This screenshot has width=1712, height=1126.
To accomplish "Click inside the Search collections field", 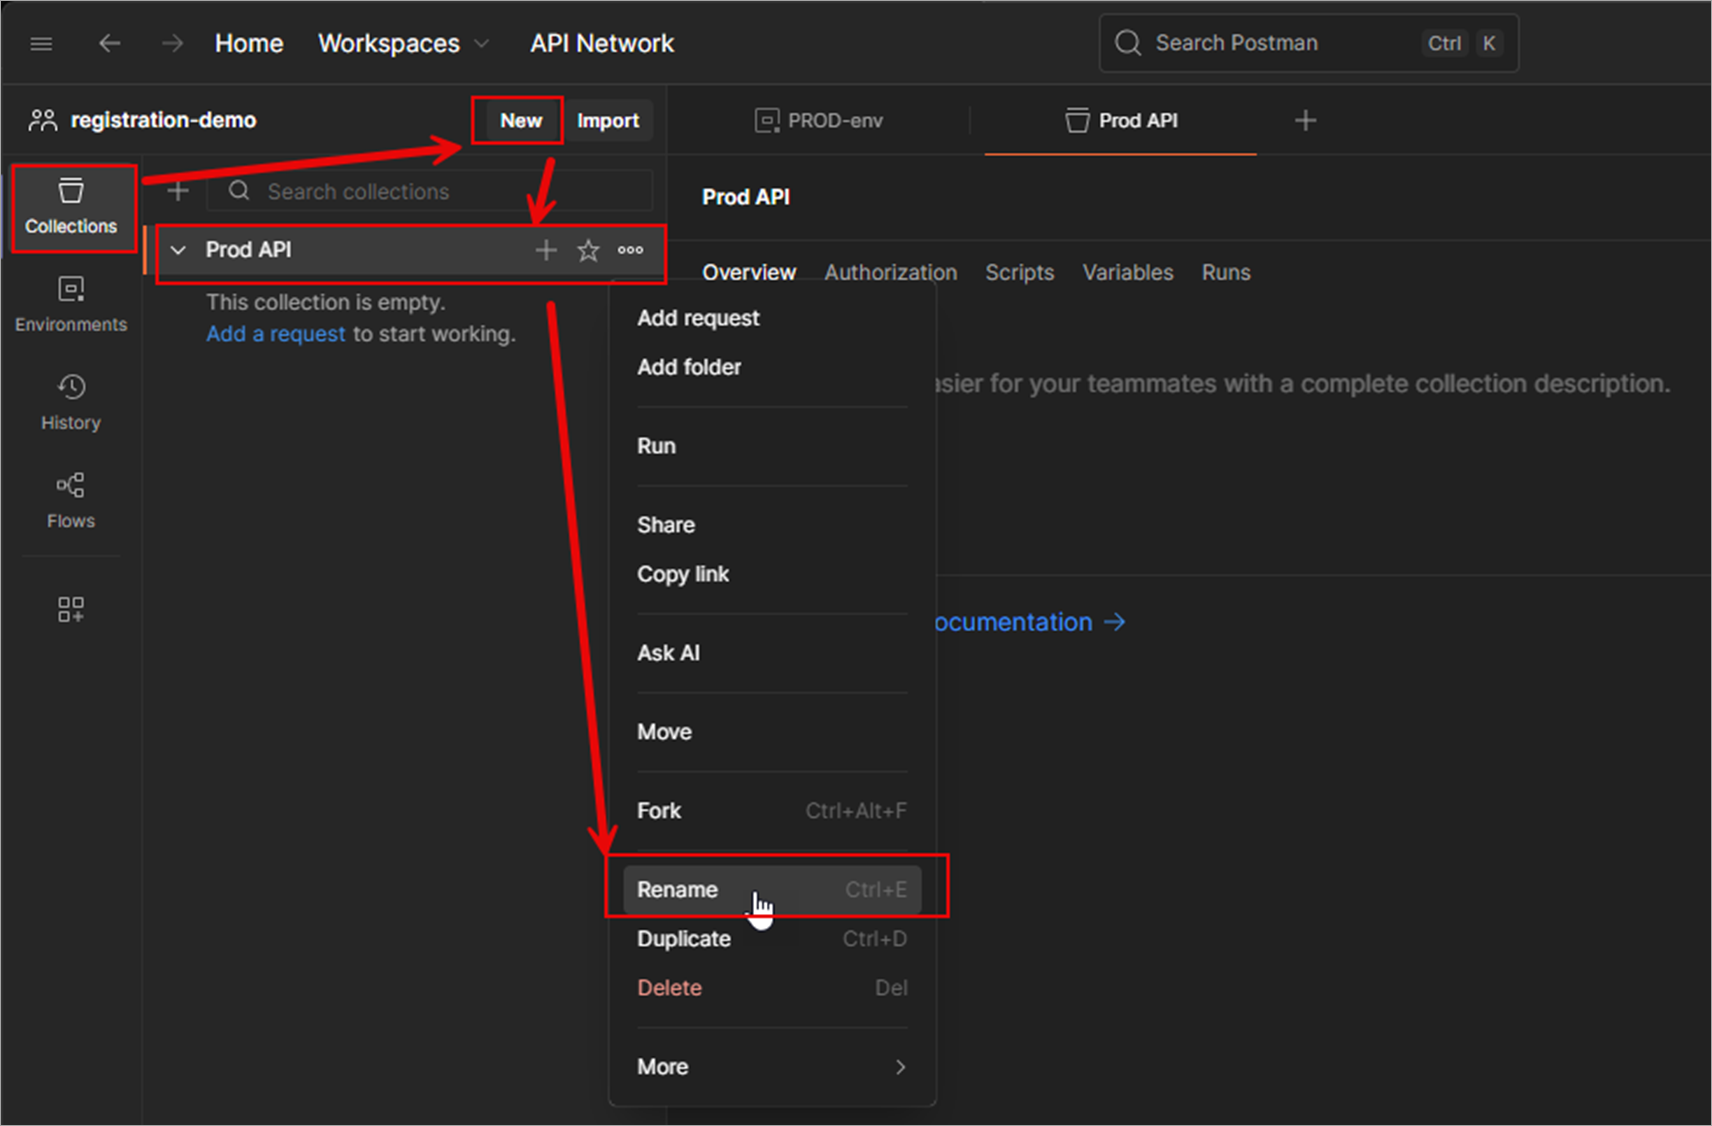I will pos(400,191).
